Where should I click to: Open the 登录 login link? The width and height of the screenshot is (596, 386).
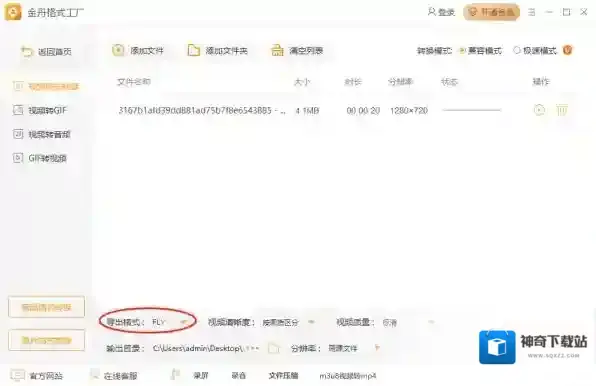(441, 12)
